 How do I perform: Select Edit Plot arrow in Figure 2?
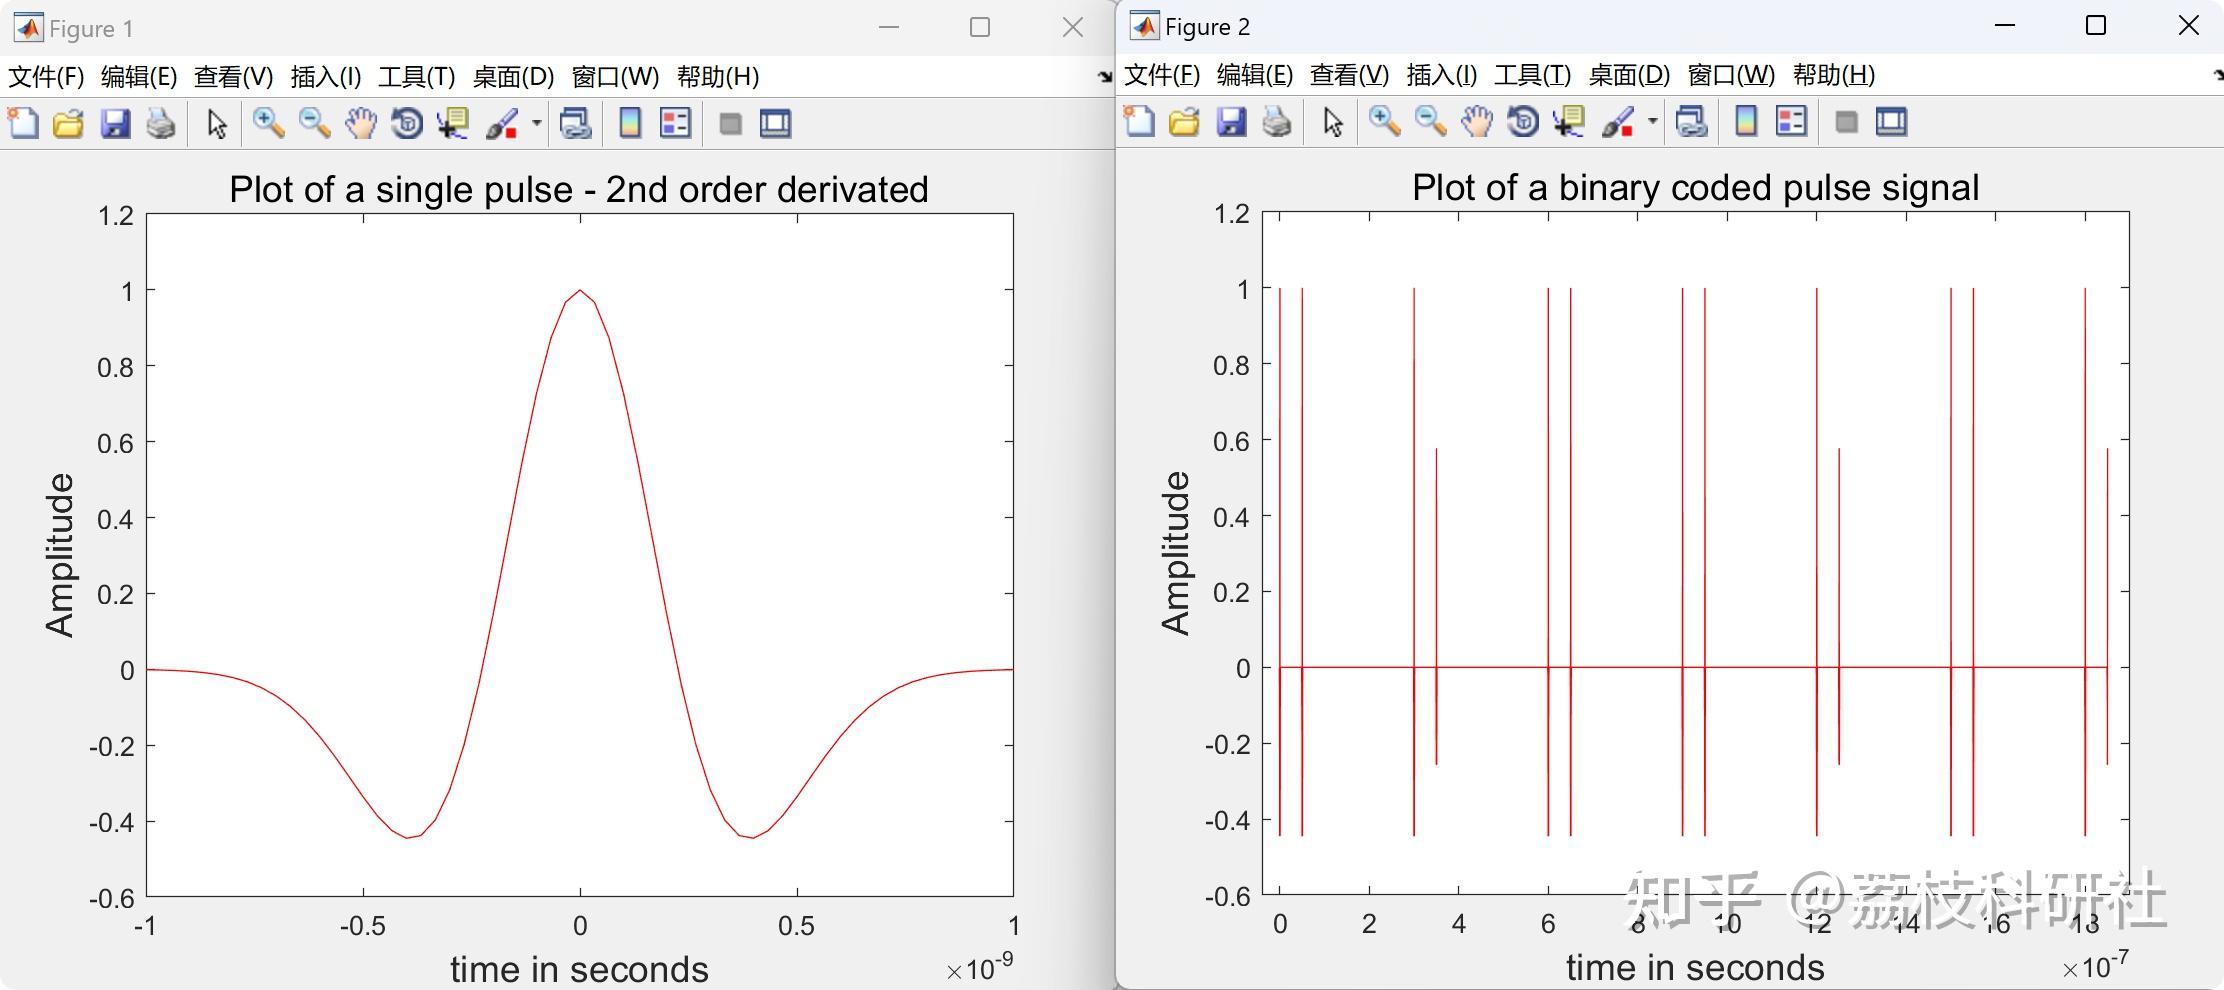point(1332,121)
